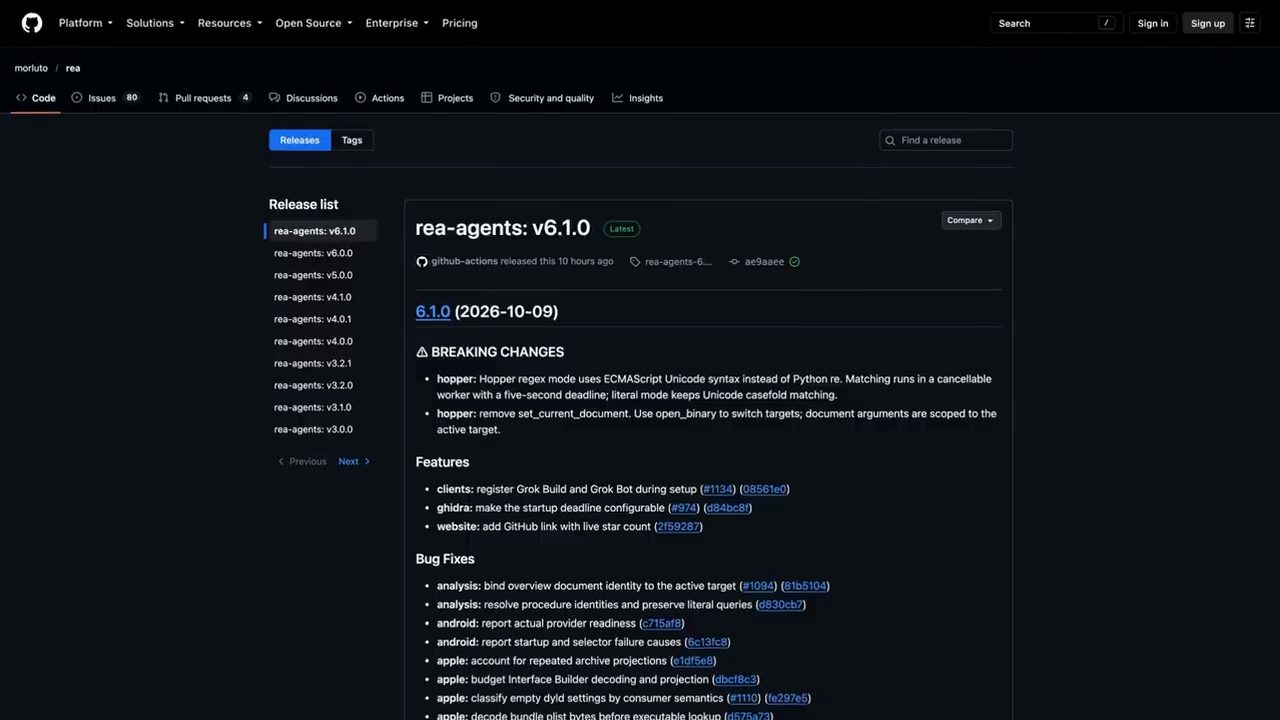
Task: Open commit 08561e0 link
Action: tap(765, 489)
